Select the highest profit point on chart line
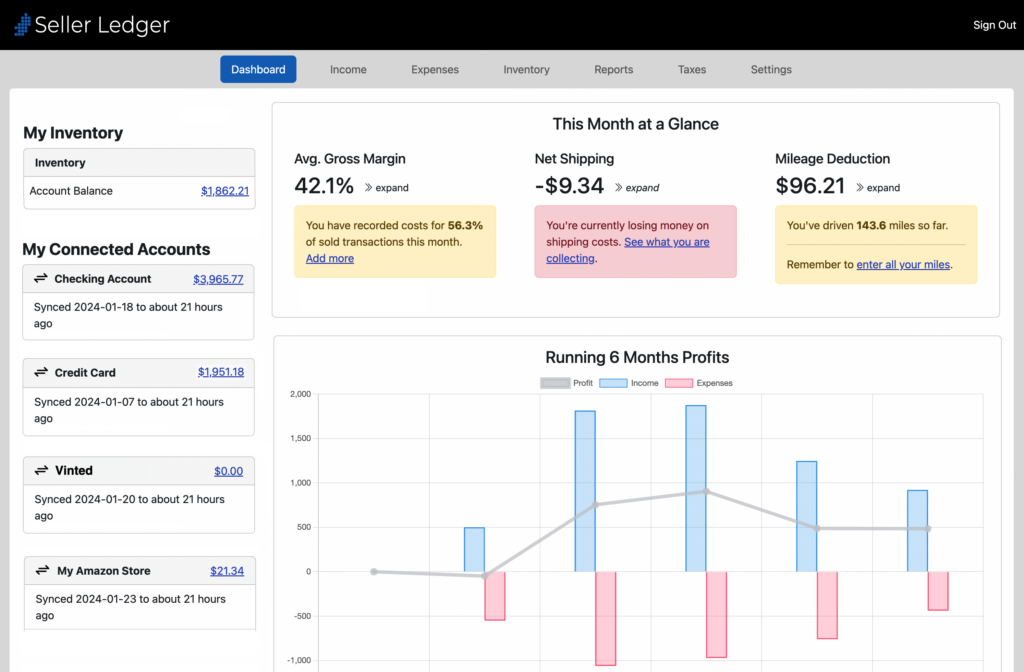The image size is (1024, 672). [x=706, y=492]
